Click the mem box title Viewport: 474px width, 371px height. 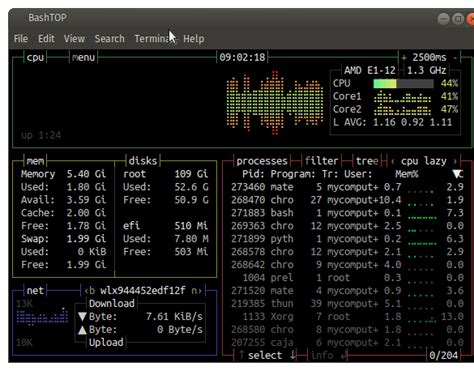point(35,161)
